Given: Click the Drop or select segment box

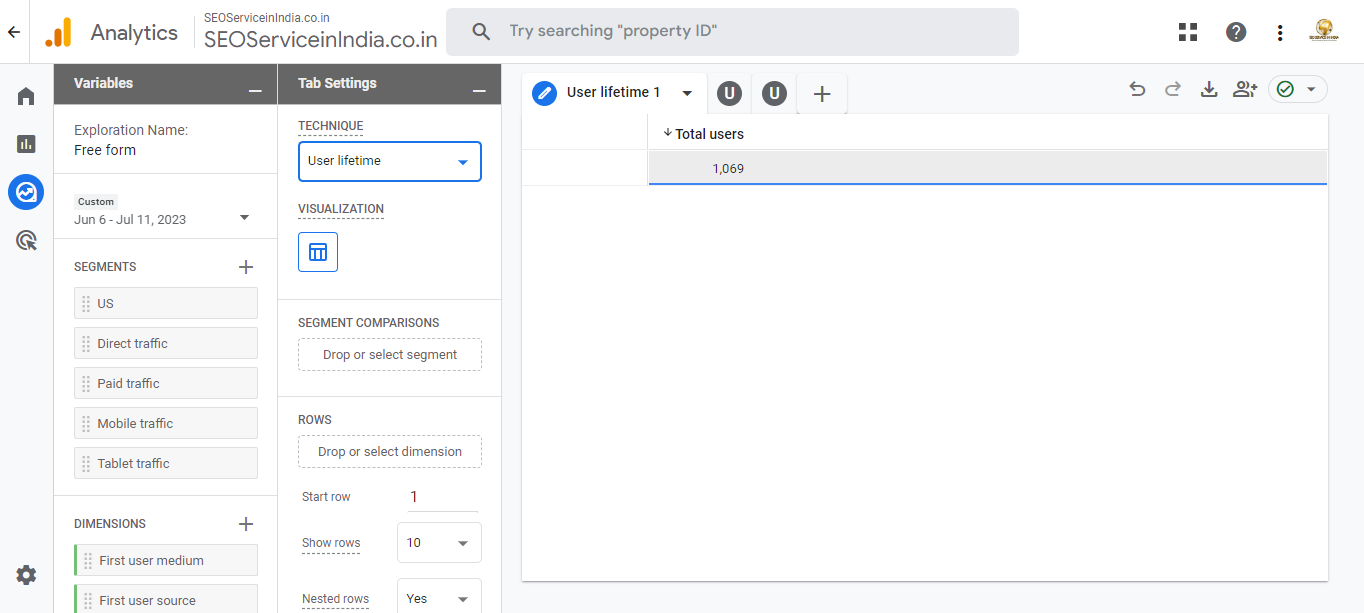Looking at the screenshot, I should (x=389, y=355).
